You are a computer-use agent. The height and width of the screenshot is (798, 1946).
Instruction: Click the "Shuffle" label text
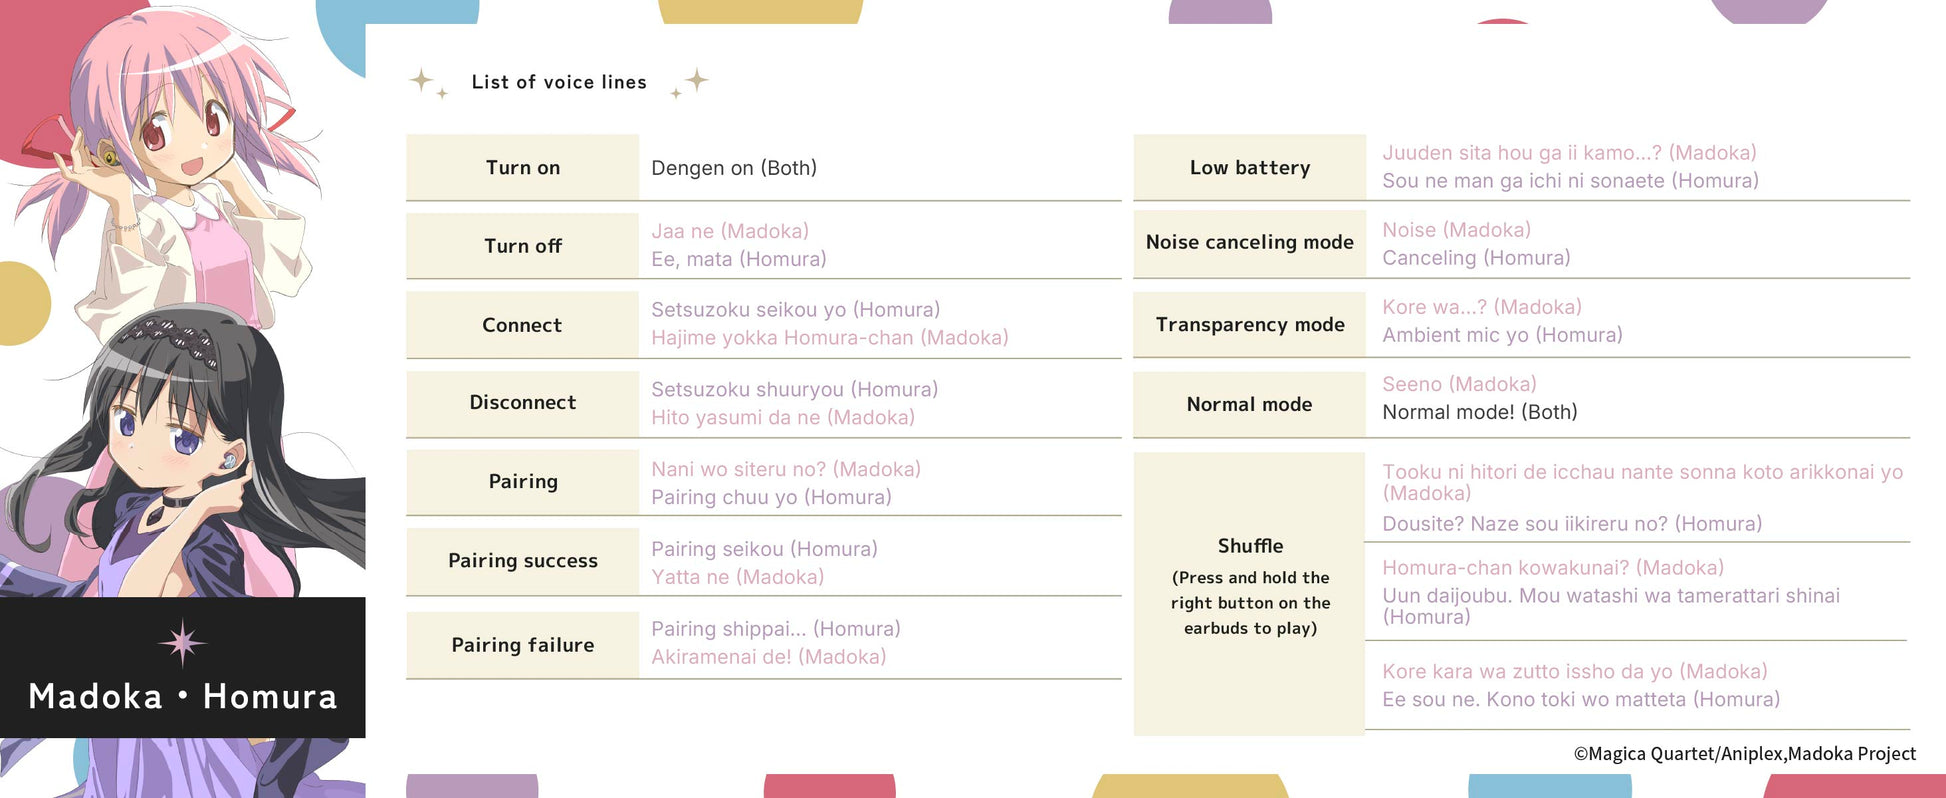(x=1250, y=546)
